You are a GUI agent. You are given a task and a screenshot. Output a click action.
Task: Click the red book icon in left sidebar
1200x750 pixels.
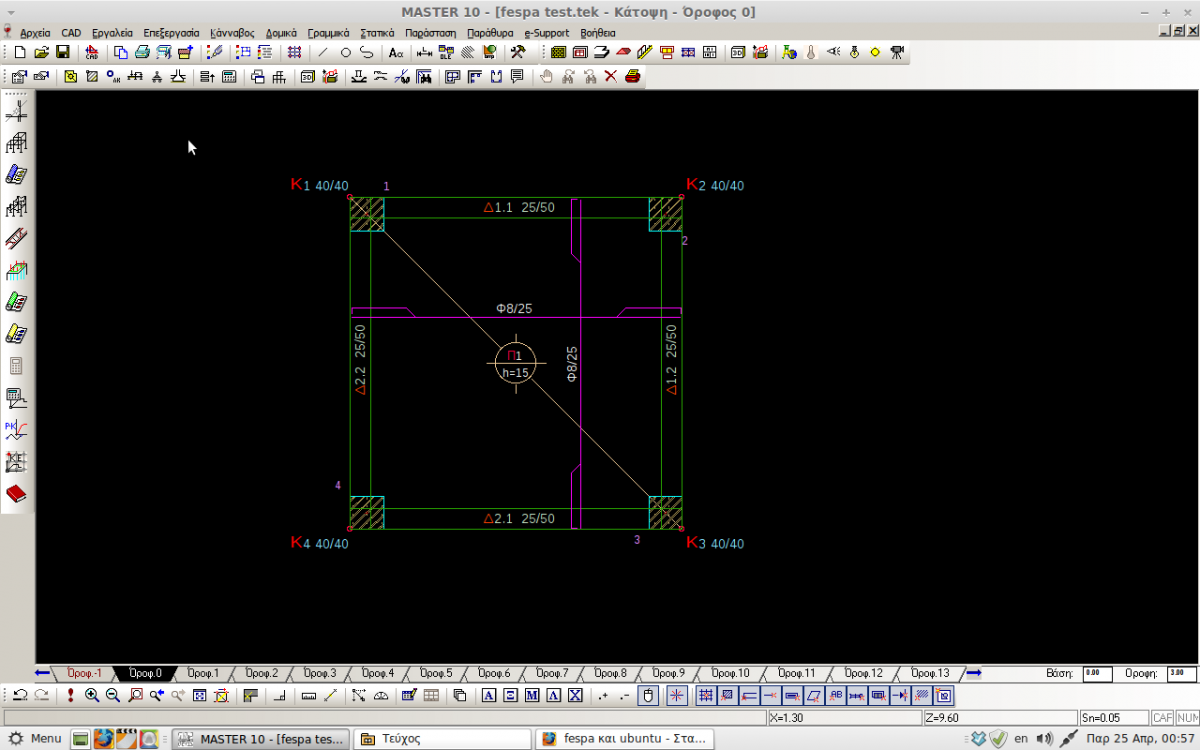pos(16,494)
